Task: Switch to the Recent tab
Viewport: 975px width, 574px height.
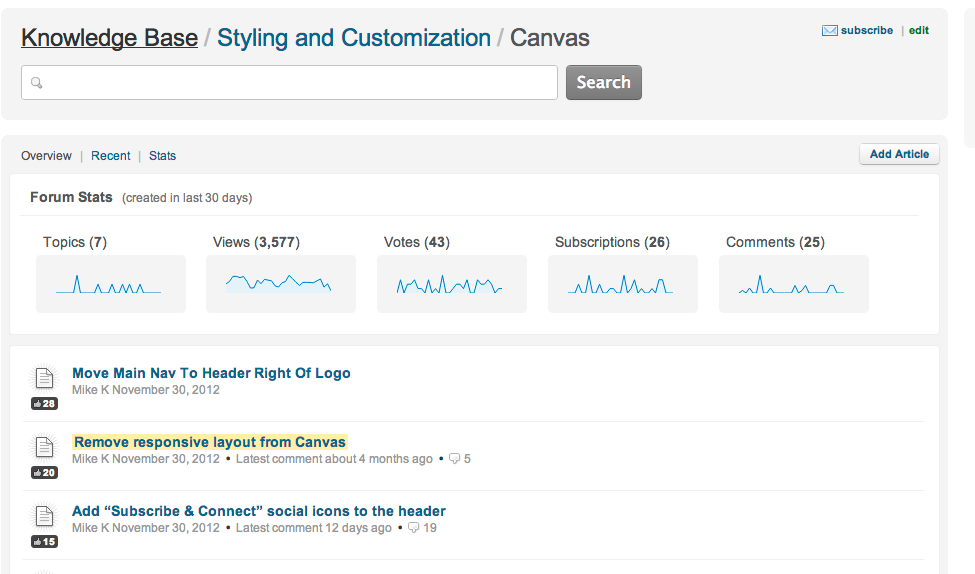Action: 110,156
